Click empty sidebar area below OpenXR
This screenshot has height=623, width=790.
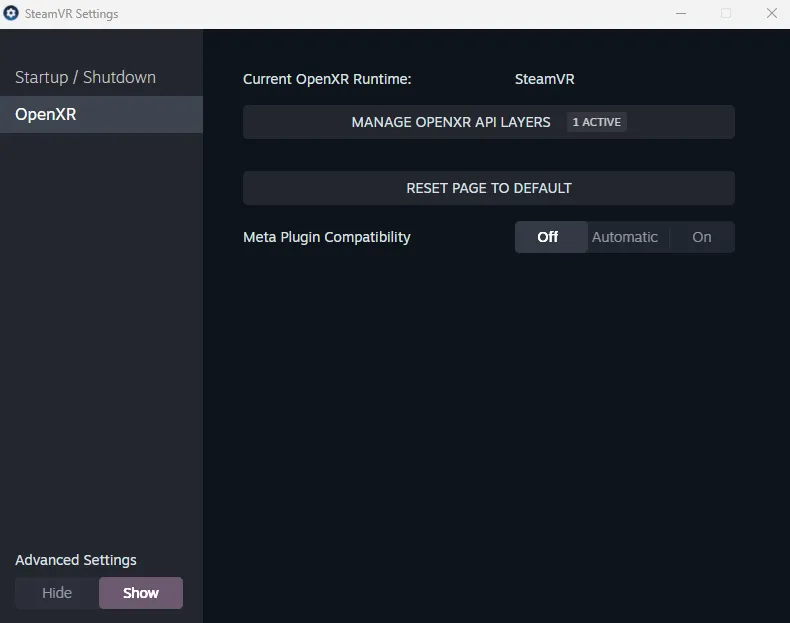(100, 330)
